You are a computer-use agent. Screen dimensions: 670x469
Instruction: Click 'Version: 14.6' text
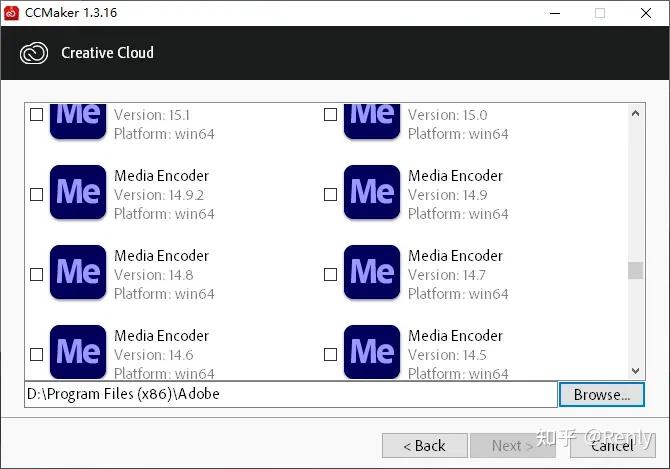click(x=154, y=355)
